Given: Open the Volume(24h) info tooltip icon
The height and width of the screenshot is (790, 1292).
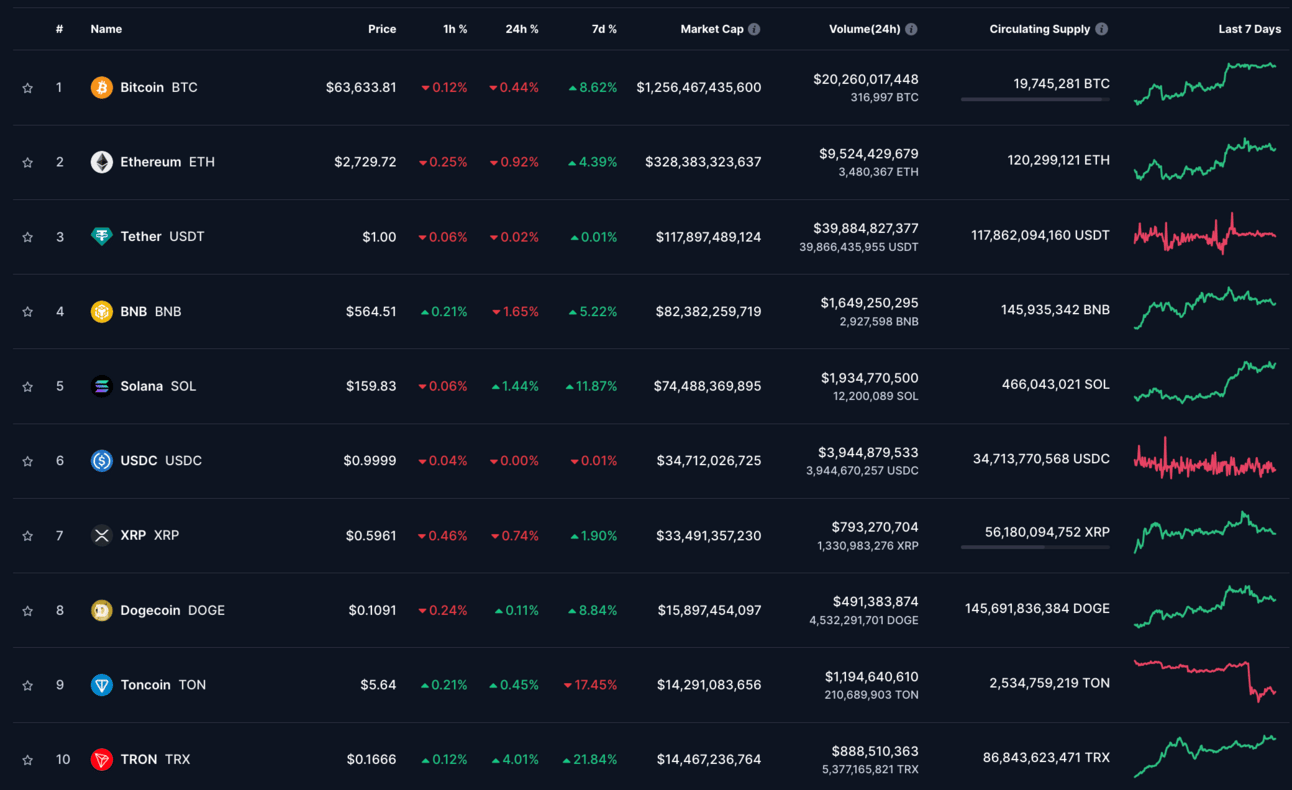Looking at the screenshot, I should pyautogui.click(x=912, y=29).
